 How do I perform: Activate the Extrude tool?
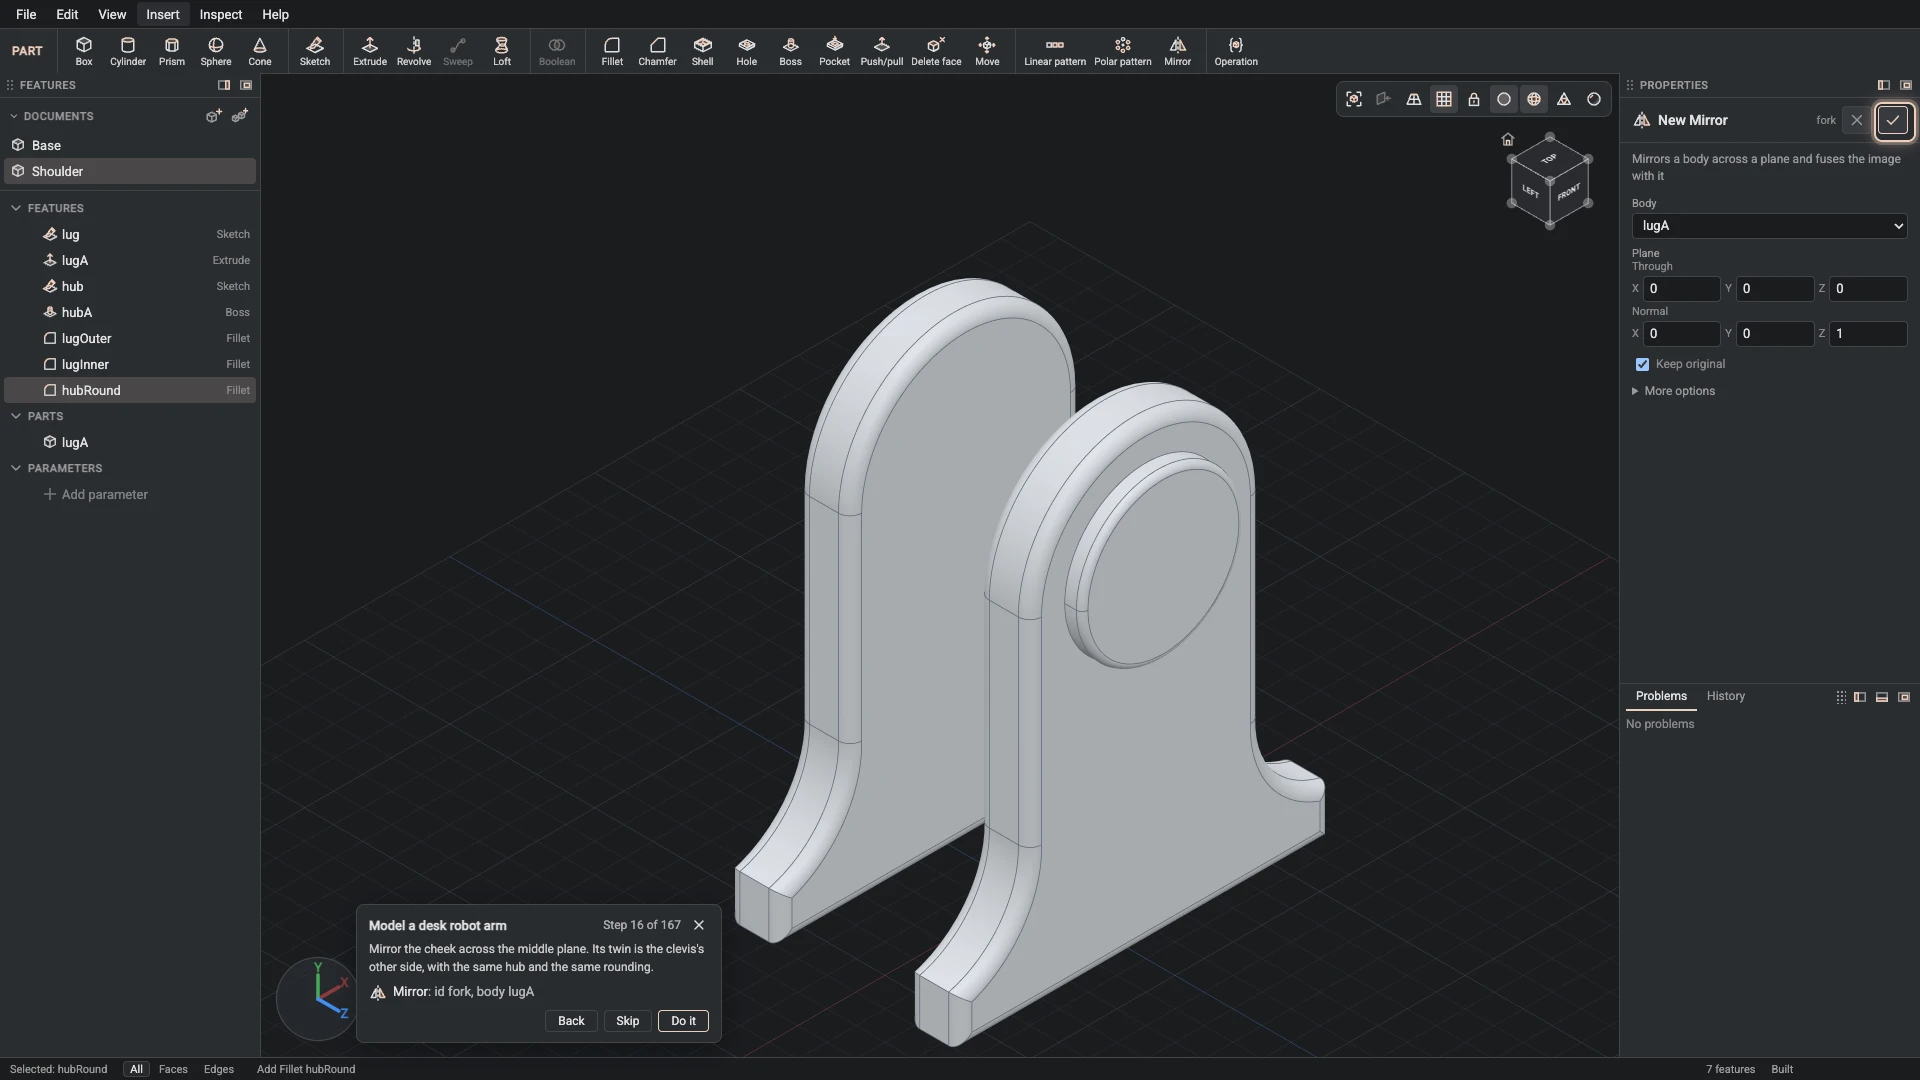click(370, 51)
